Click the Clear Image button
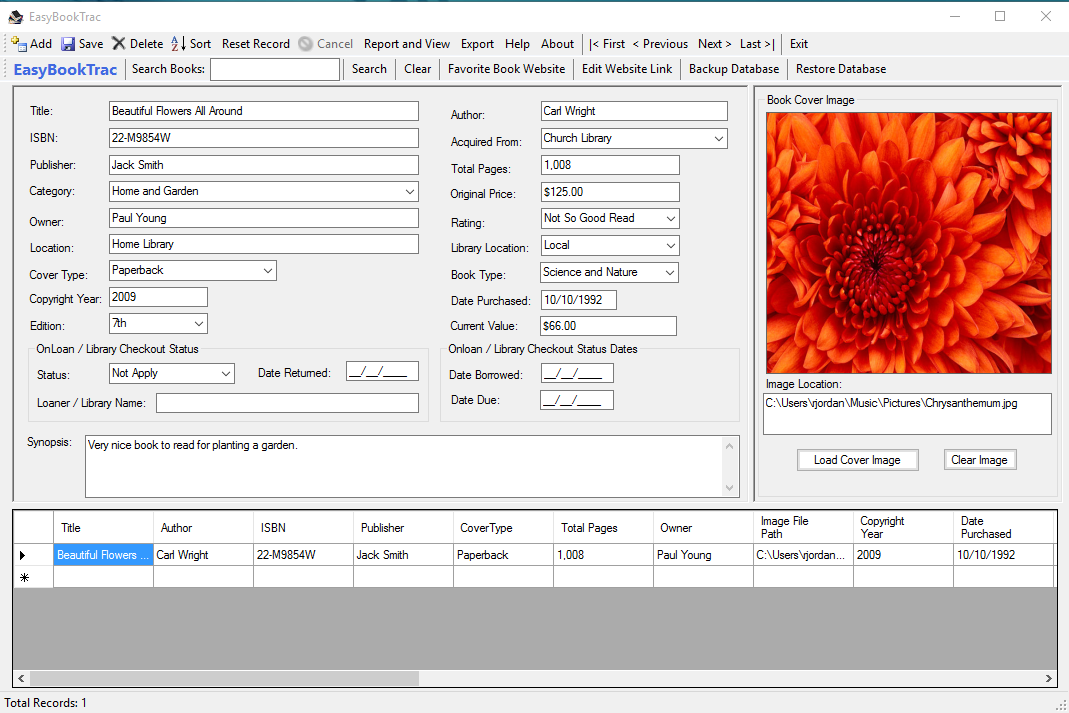Viewport: 1069px width, 713px height. (979, 460)
